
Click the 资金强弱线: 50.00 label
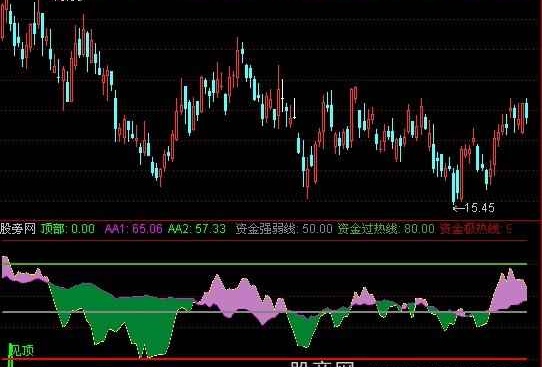284,229
